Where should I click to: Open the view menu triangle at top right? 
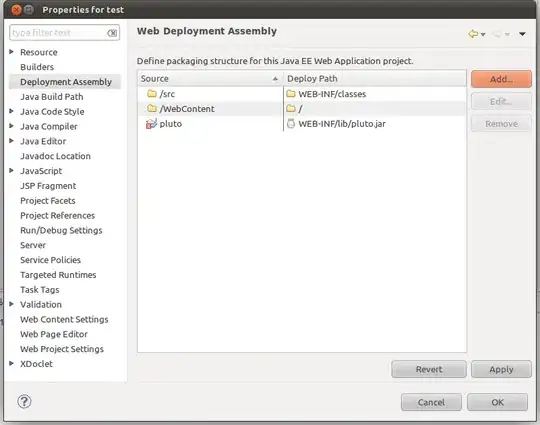(x=522, y=34)
